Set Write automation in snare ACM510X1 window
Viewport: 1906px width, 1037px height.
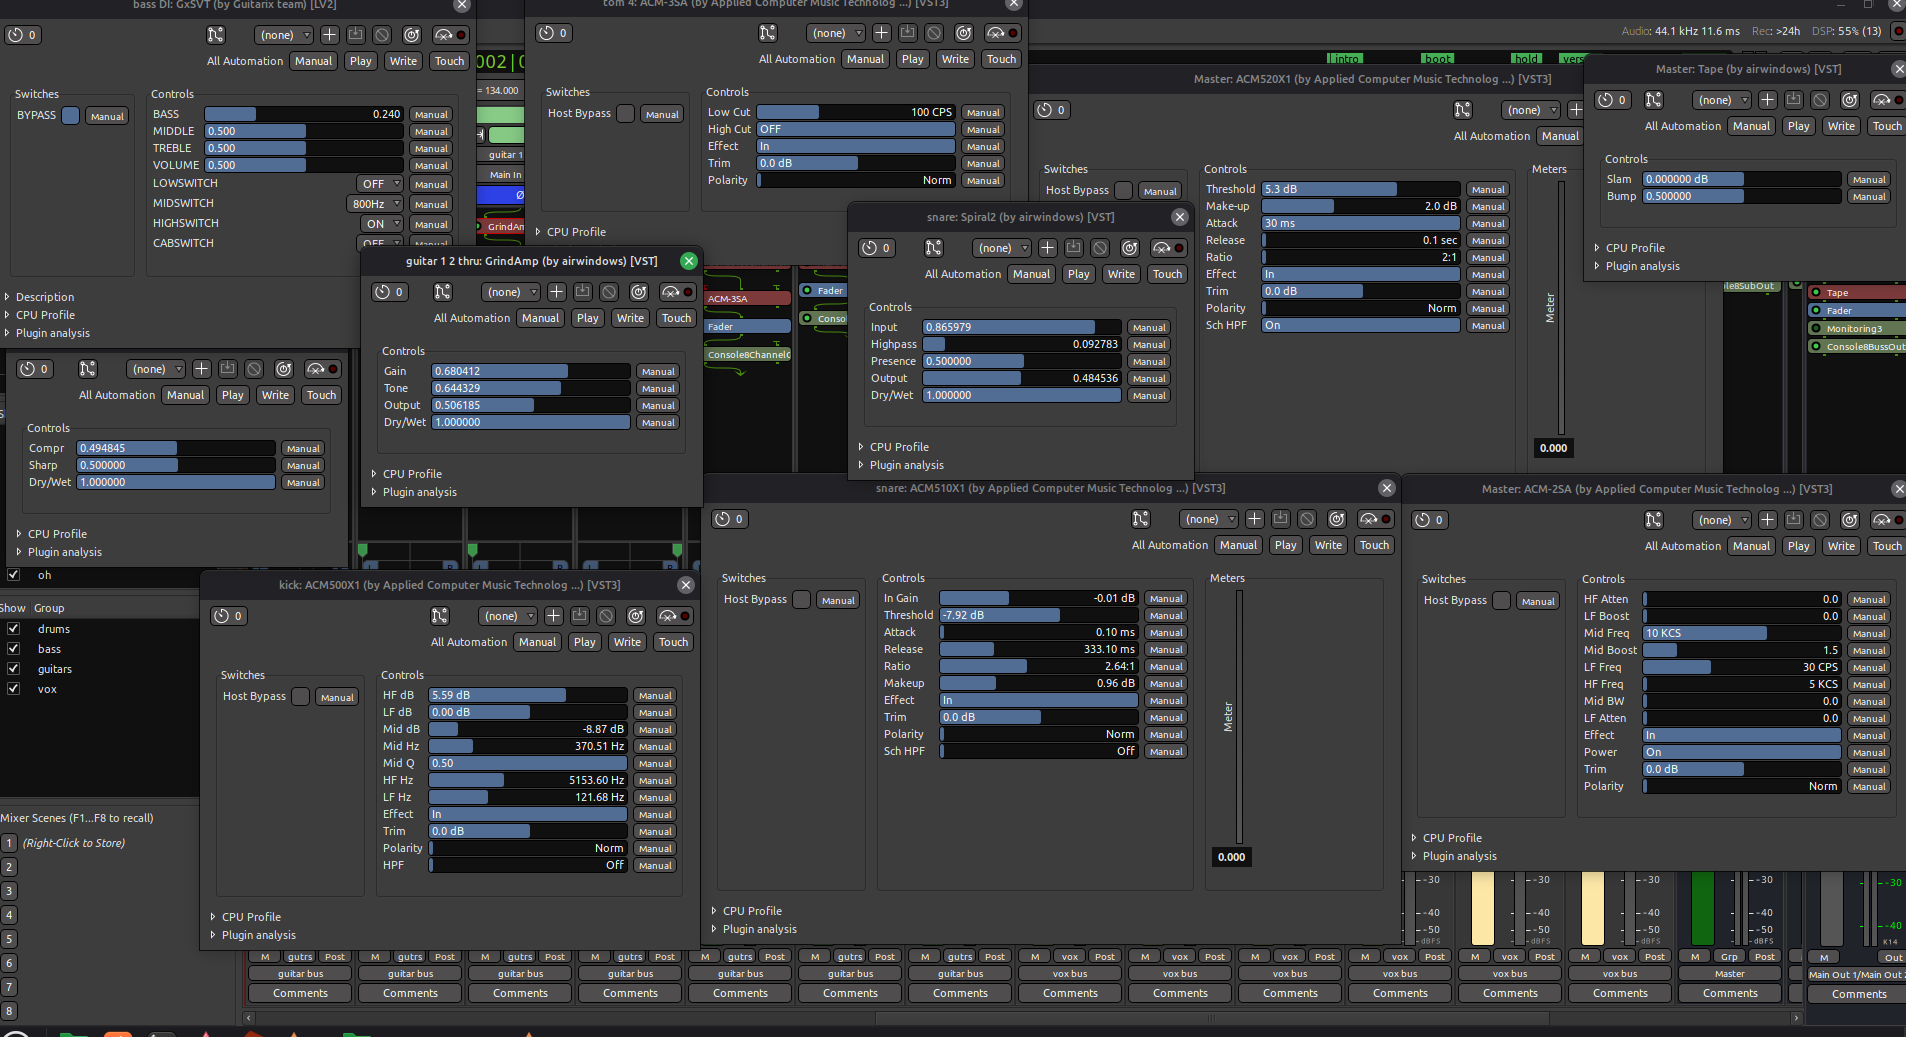coord(1328,545)
